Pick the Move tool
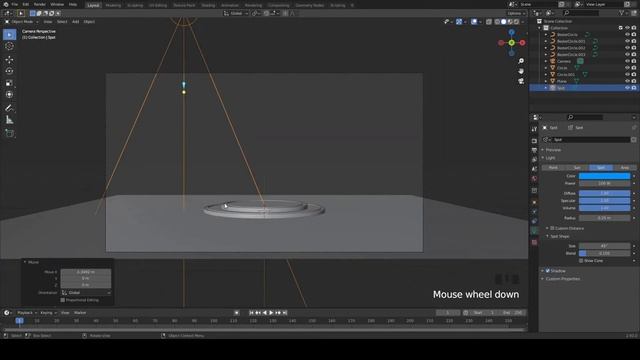Image resolution: width=640 pixels, height=360 pixels. tap(9, 60)
